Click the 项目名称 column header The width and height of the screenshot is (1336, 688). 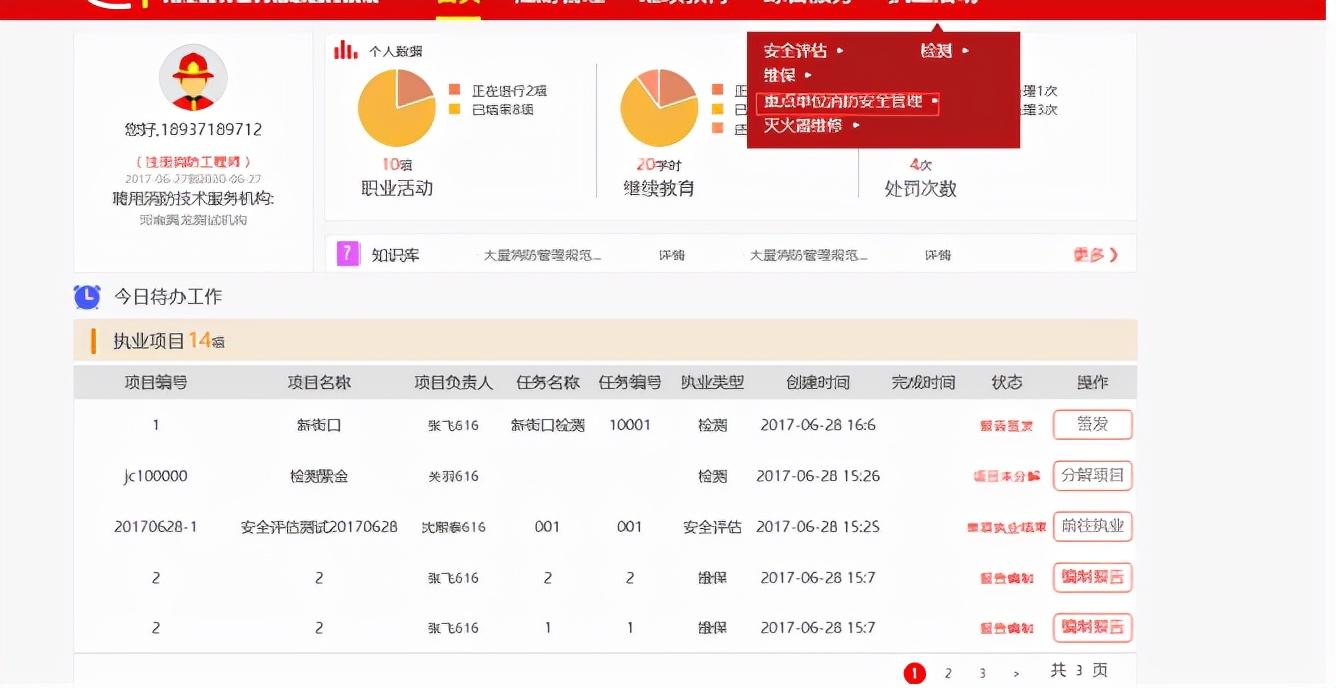coord(319,382)
